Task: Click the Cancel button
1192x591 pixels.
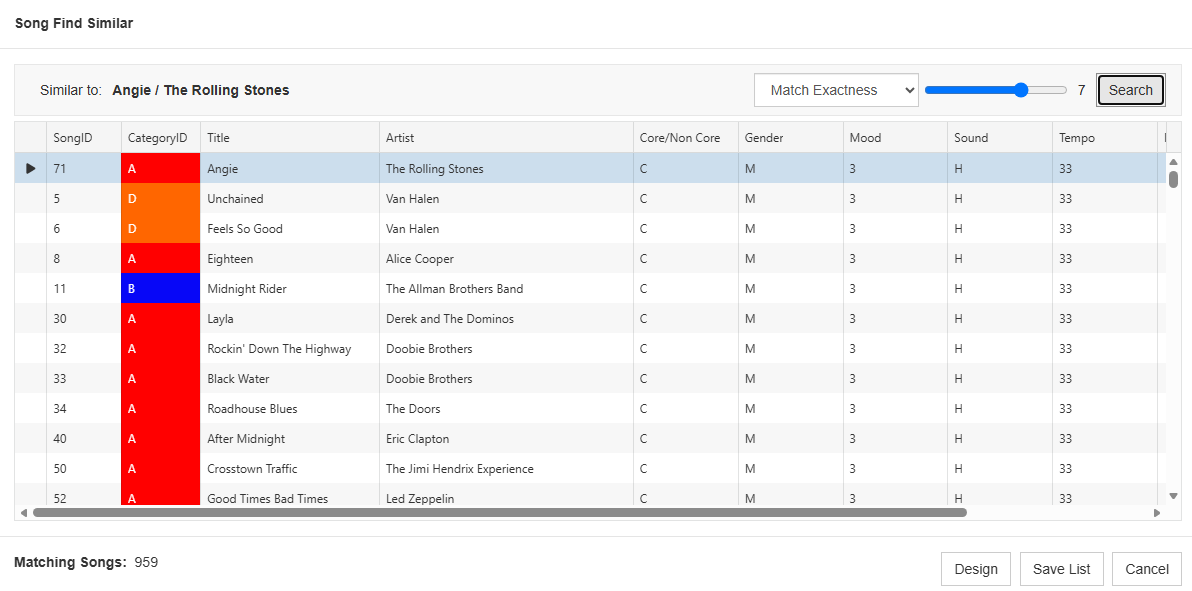Action: click(x=1146, y=569)
